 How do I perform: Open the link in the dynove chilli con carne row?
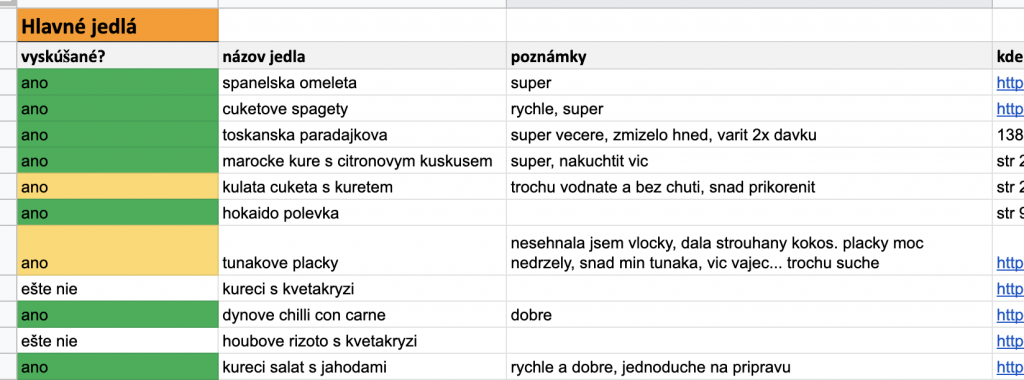(x=1010, y=315)
